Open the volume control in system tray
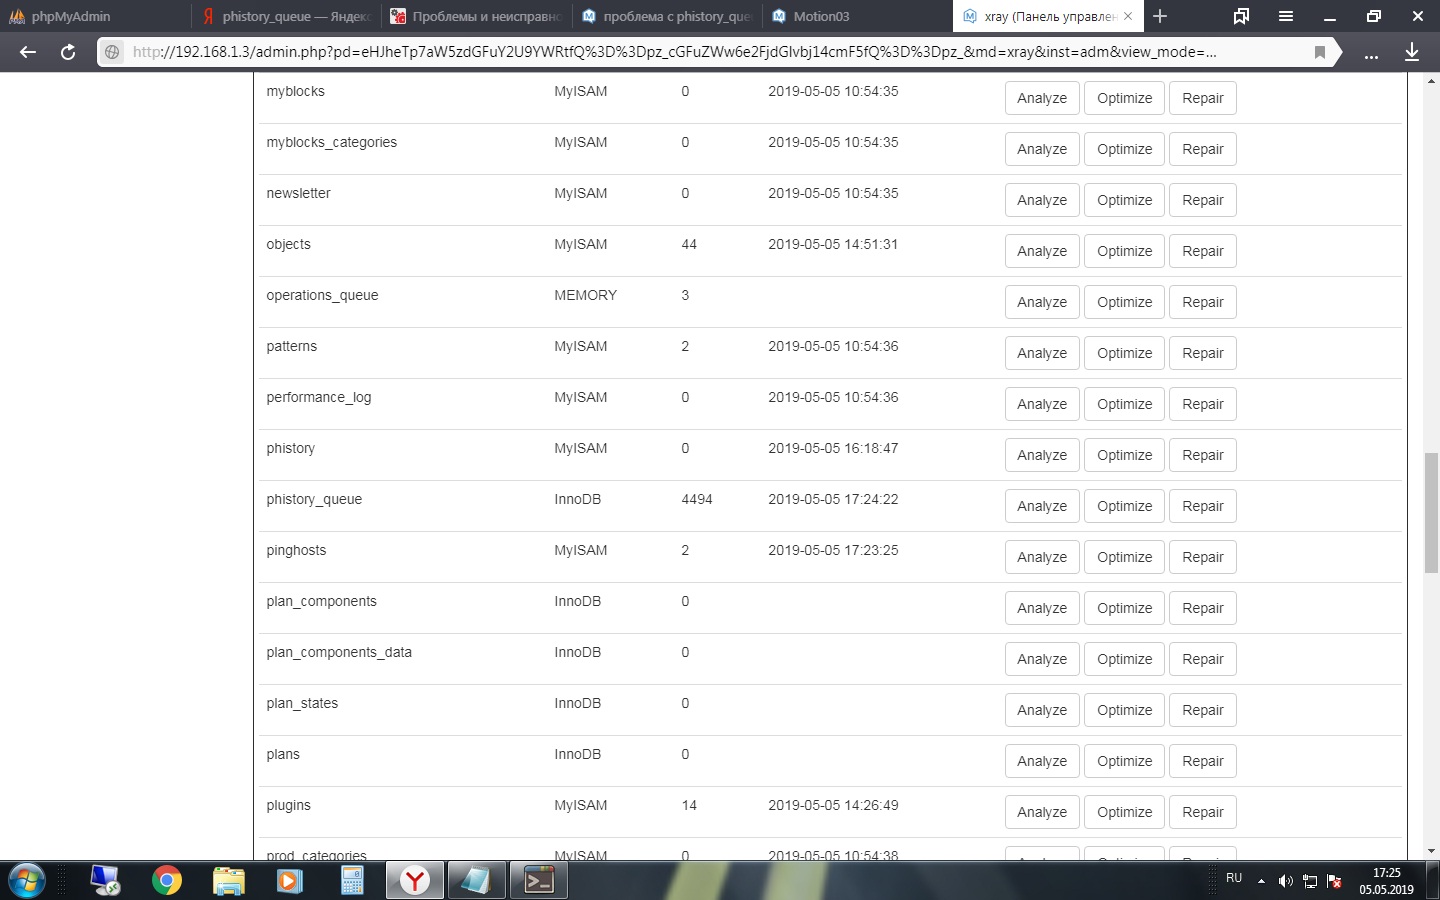The height and width of the screenshot is (900, 1440). click(x=1285, y=881)
